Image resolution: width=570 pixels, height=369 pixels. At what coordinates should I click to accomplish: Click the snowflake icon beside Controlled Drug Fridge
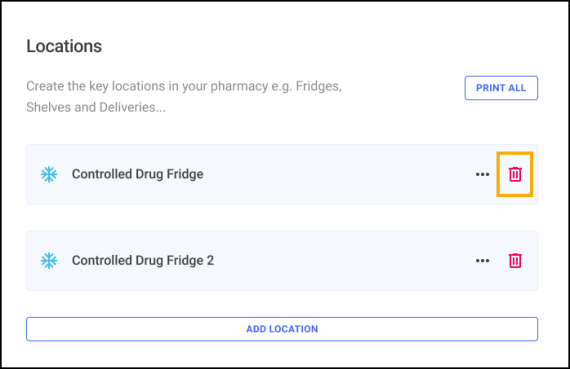(x=49, y=174)
